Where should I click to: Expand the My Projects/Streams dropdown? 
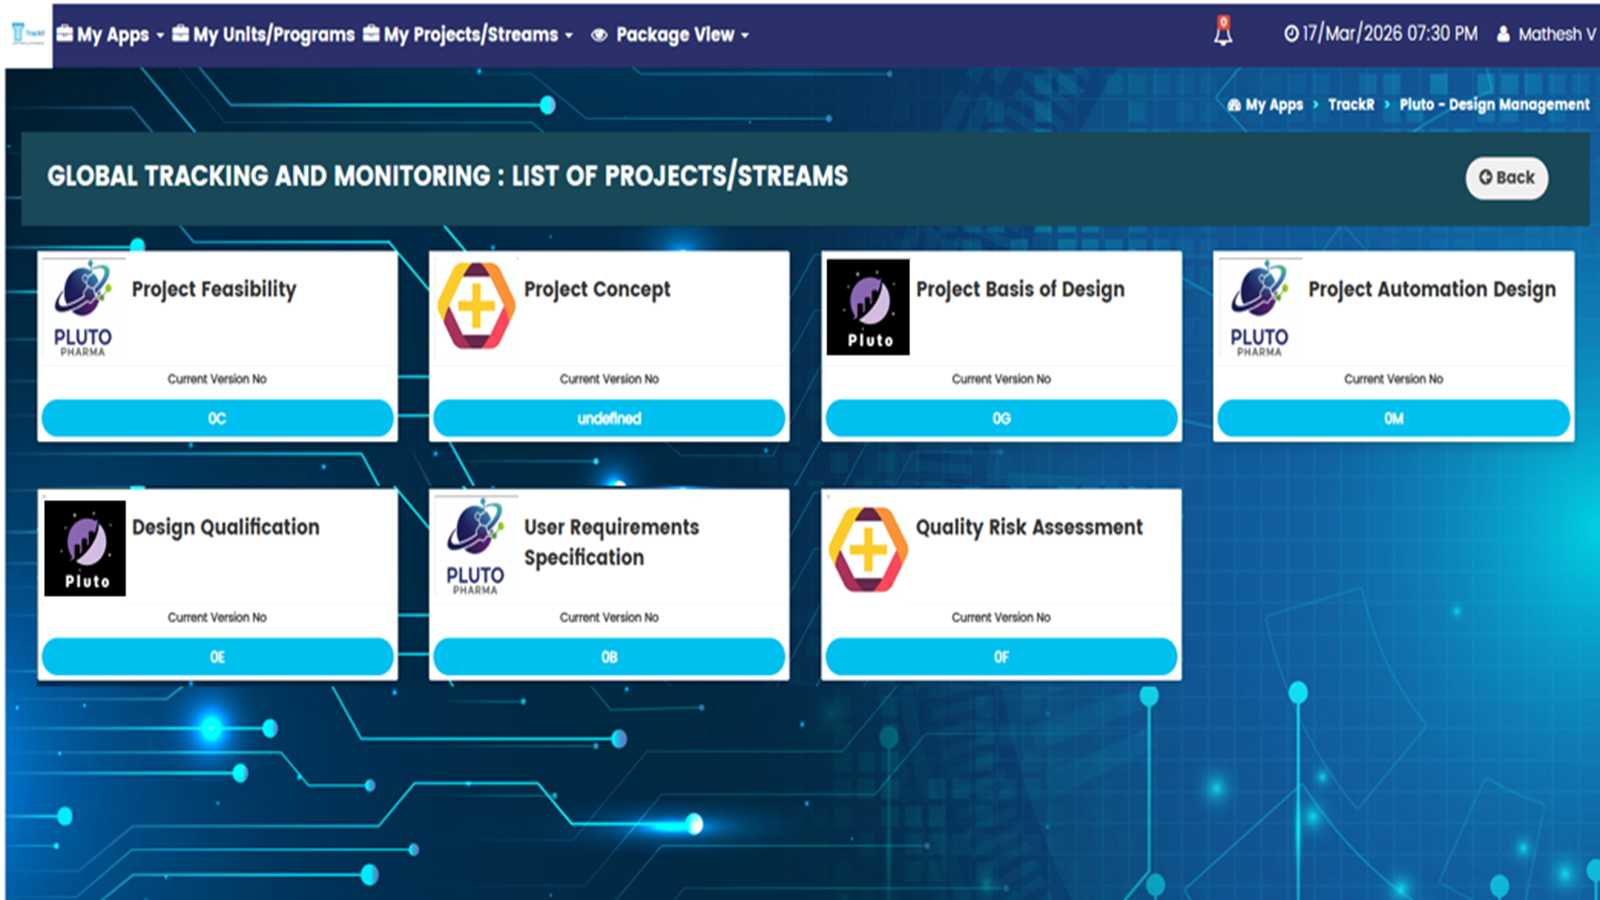tap(468, 35)
